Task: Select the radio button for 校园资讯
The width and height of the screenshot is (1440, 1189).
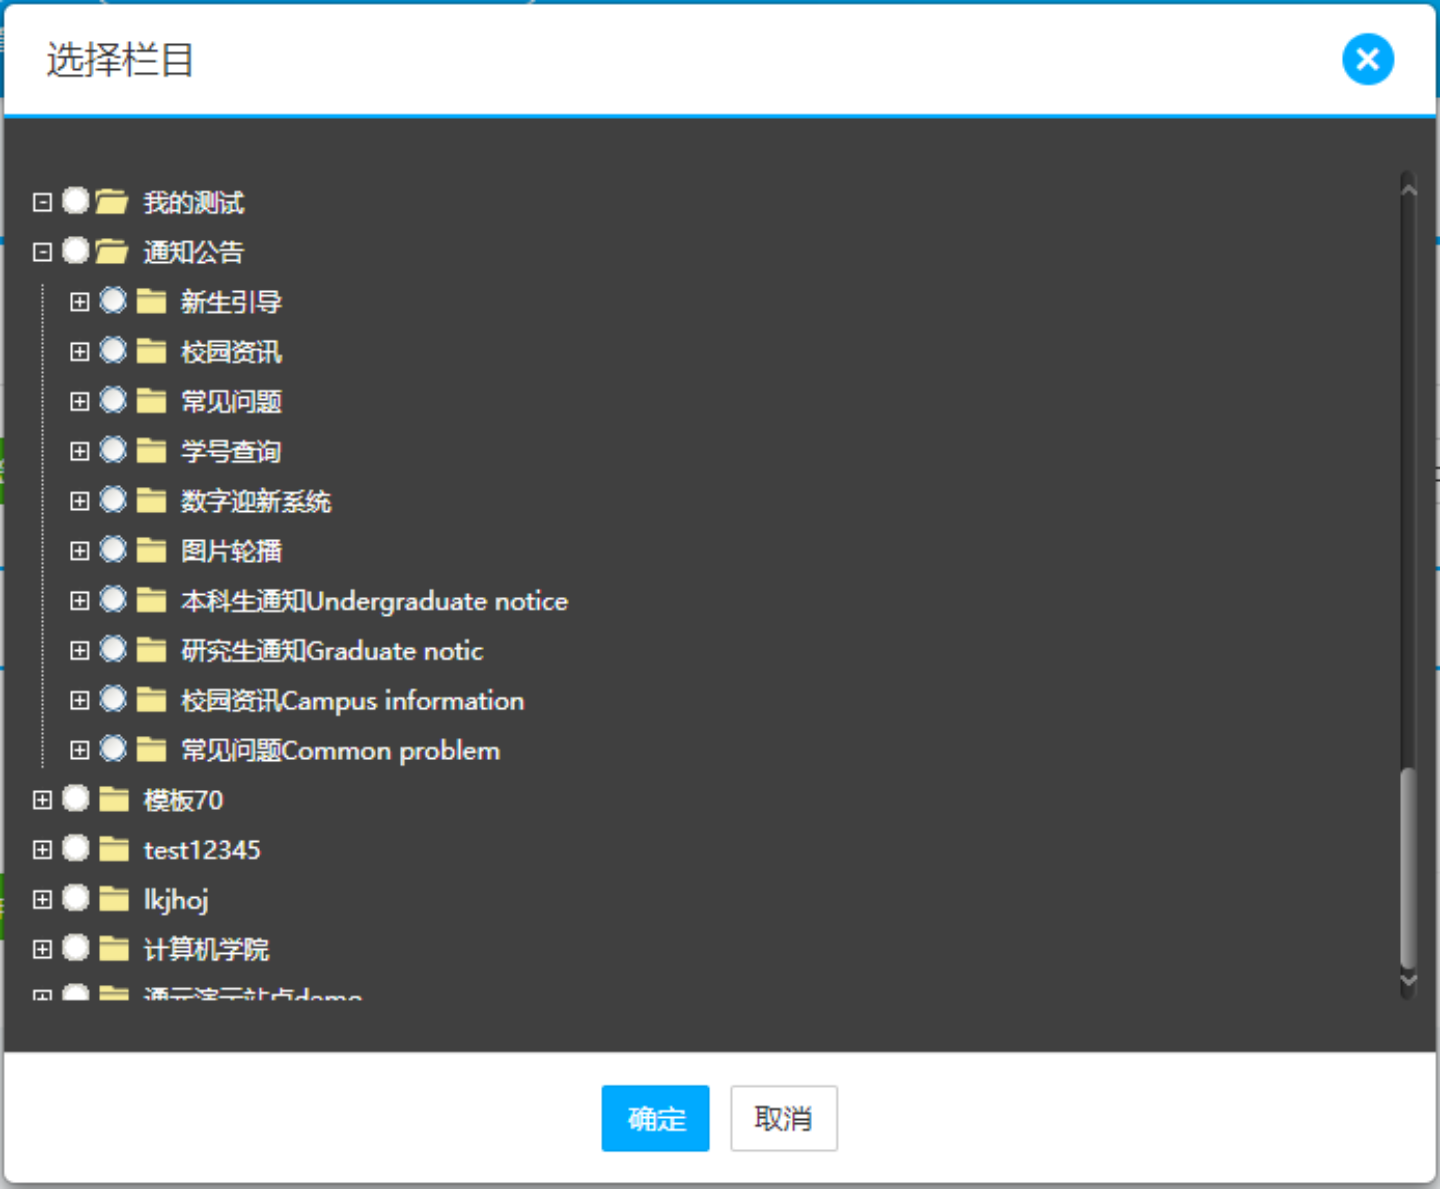Action: pos(113,351)
